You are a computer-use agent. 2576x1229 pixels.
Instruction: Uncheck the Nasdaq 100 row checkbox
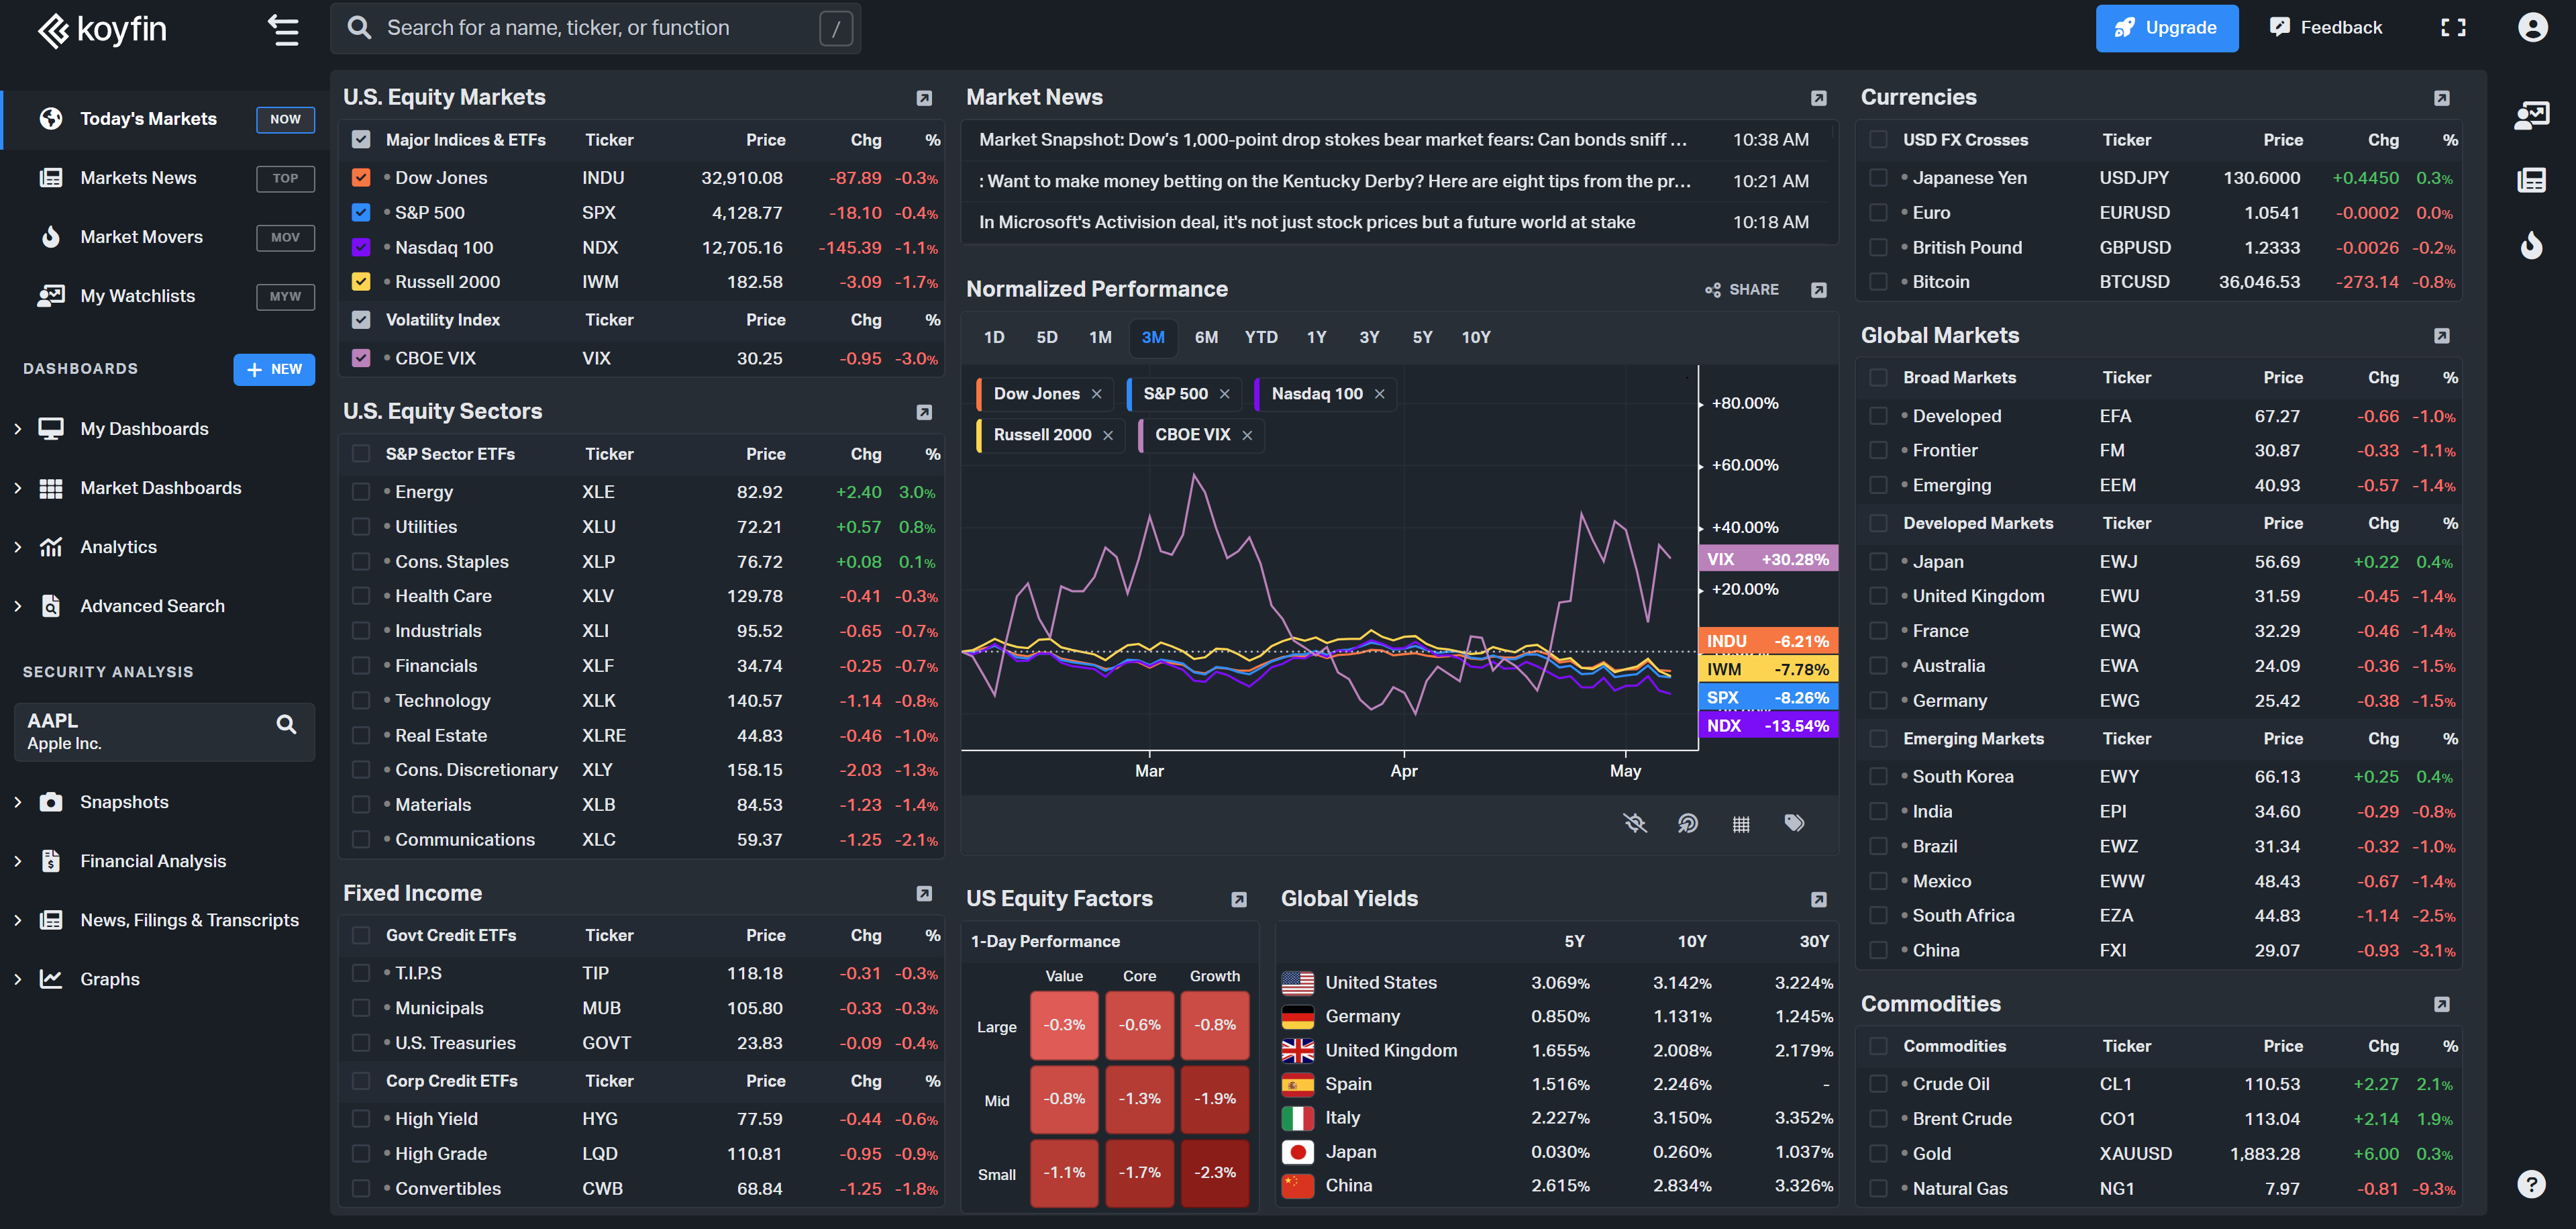(x=361, y=247)
